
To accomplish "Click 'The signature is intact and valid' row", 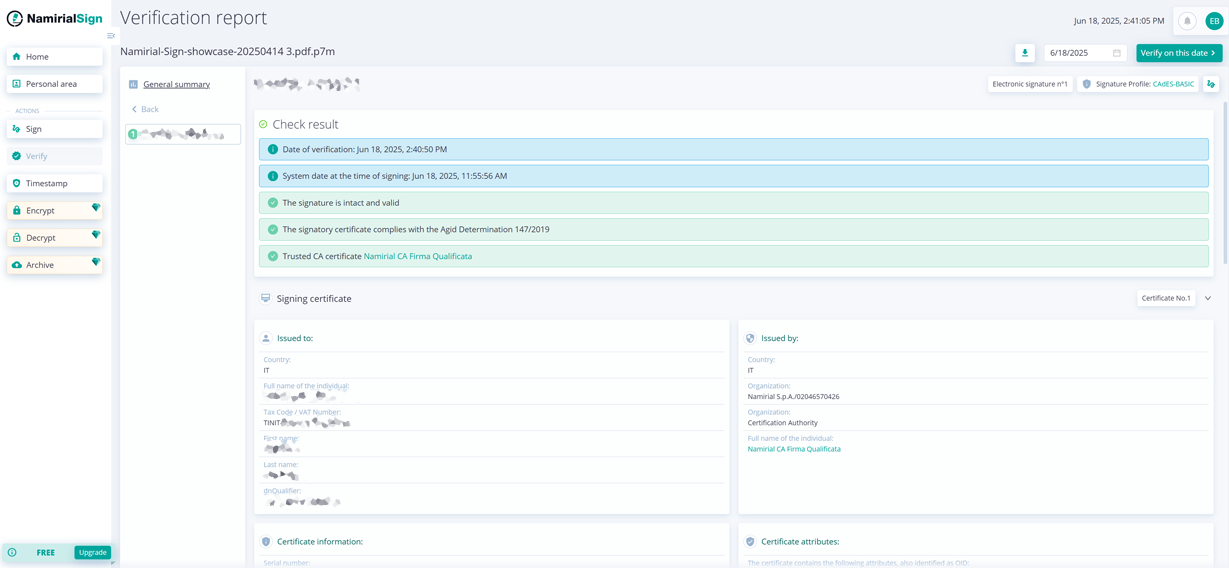I will click(734, 203).
